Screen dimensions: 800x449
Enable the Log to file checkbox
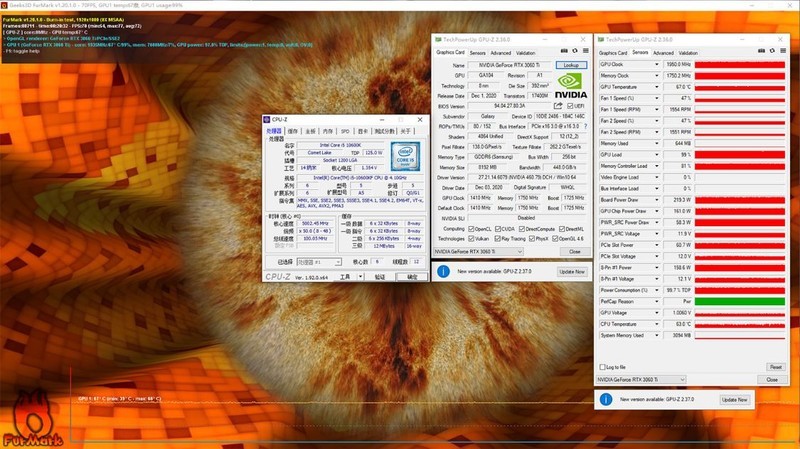point(601,367)
